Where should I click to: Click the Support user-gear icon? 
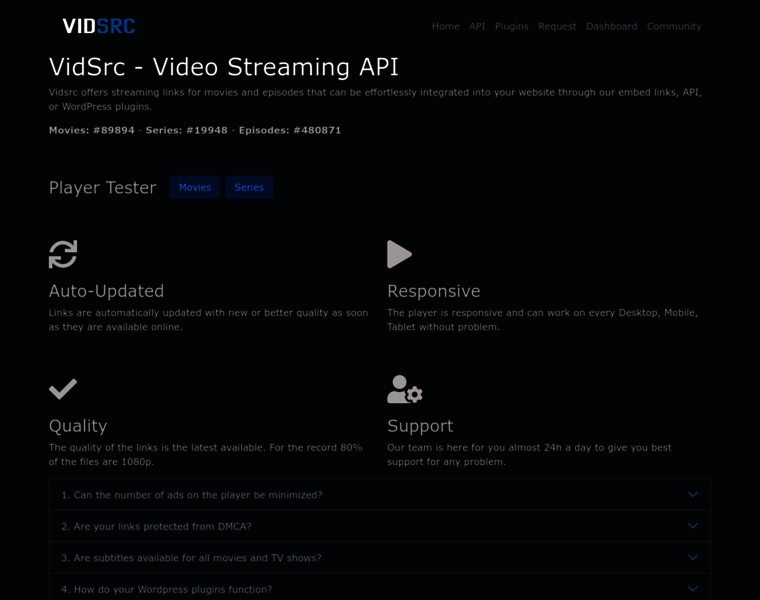pyautogui.click(x=405, y=389)
